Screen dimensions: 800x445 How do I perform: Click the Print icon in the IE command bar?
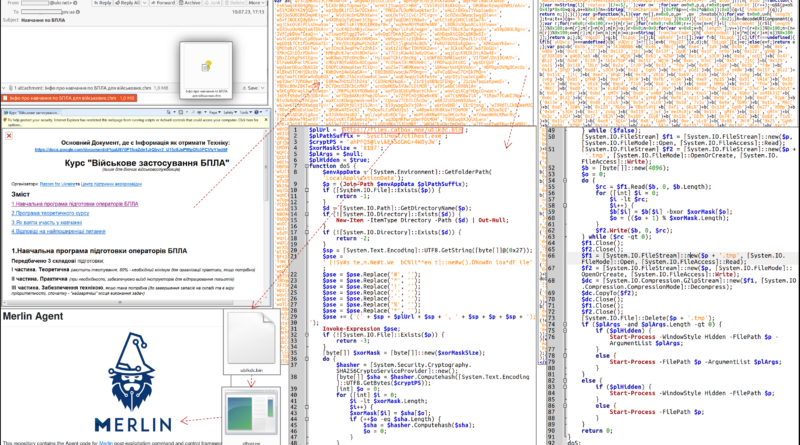pyautogui.click(x=199, y=112)
